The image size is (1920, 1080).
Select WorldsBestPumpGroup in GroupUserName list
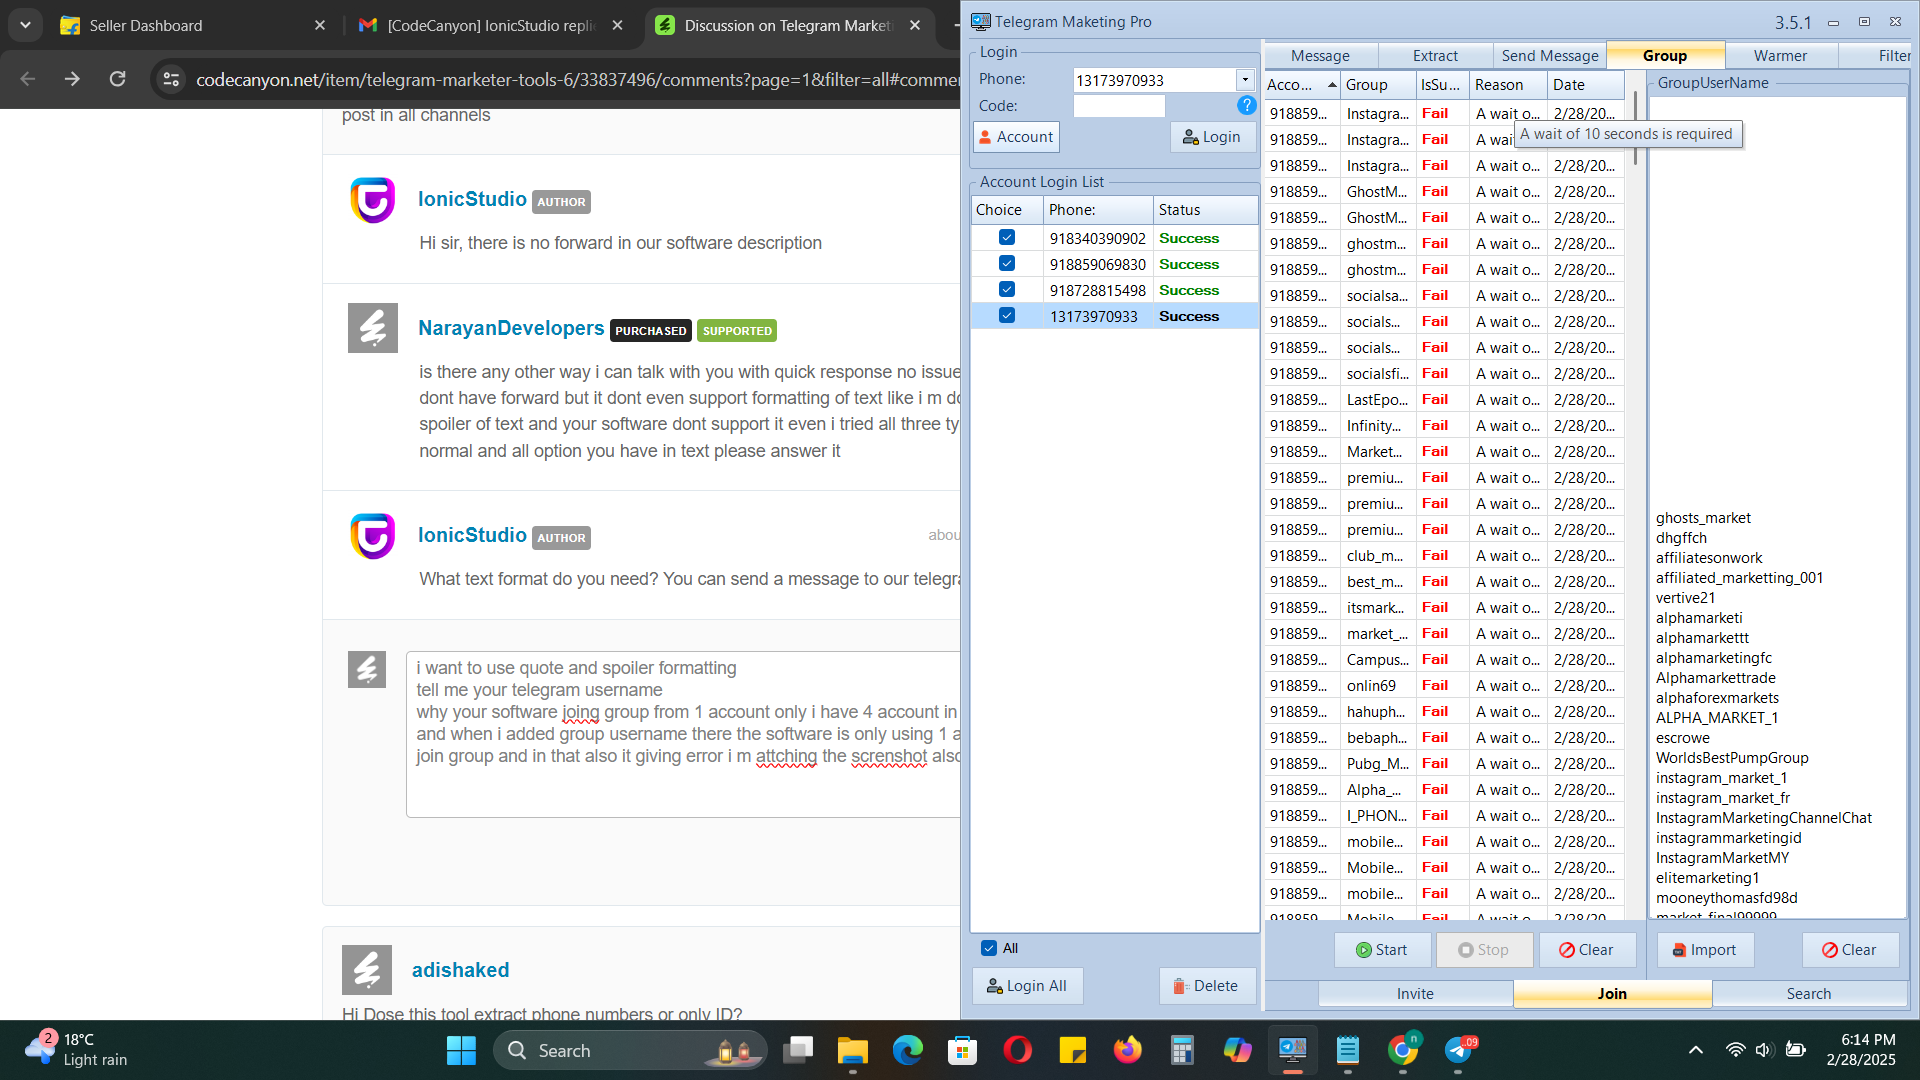(1731, 758)
